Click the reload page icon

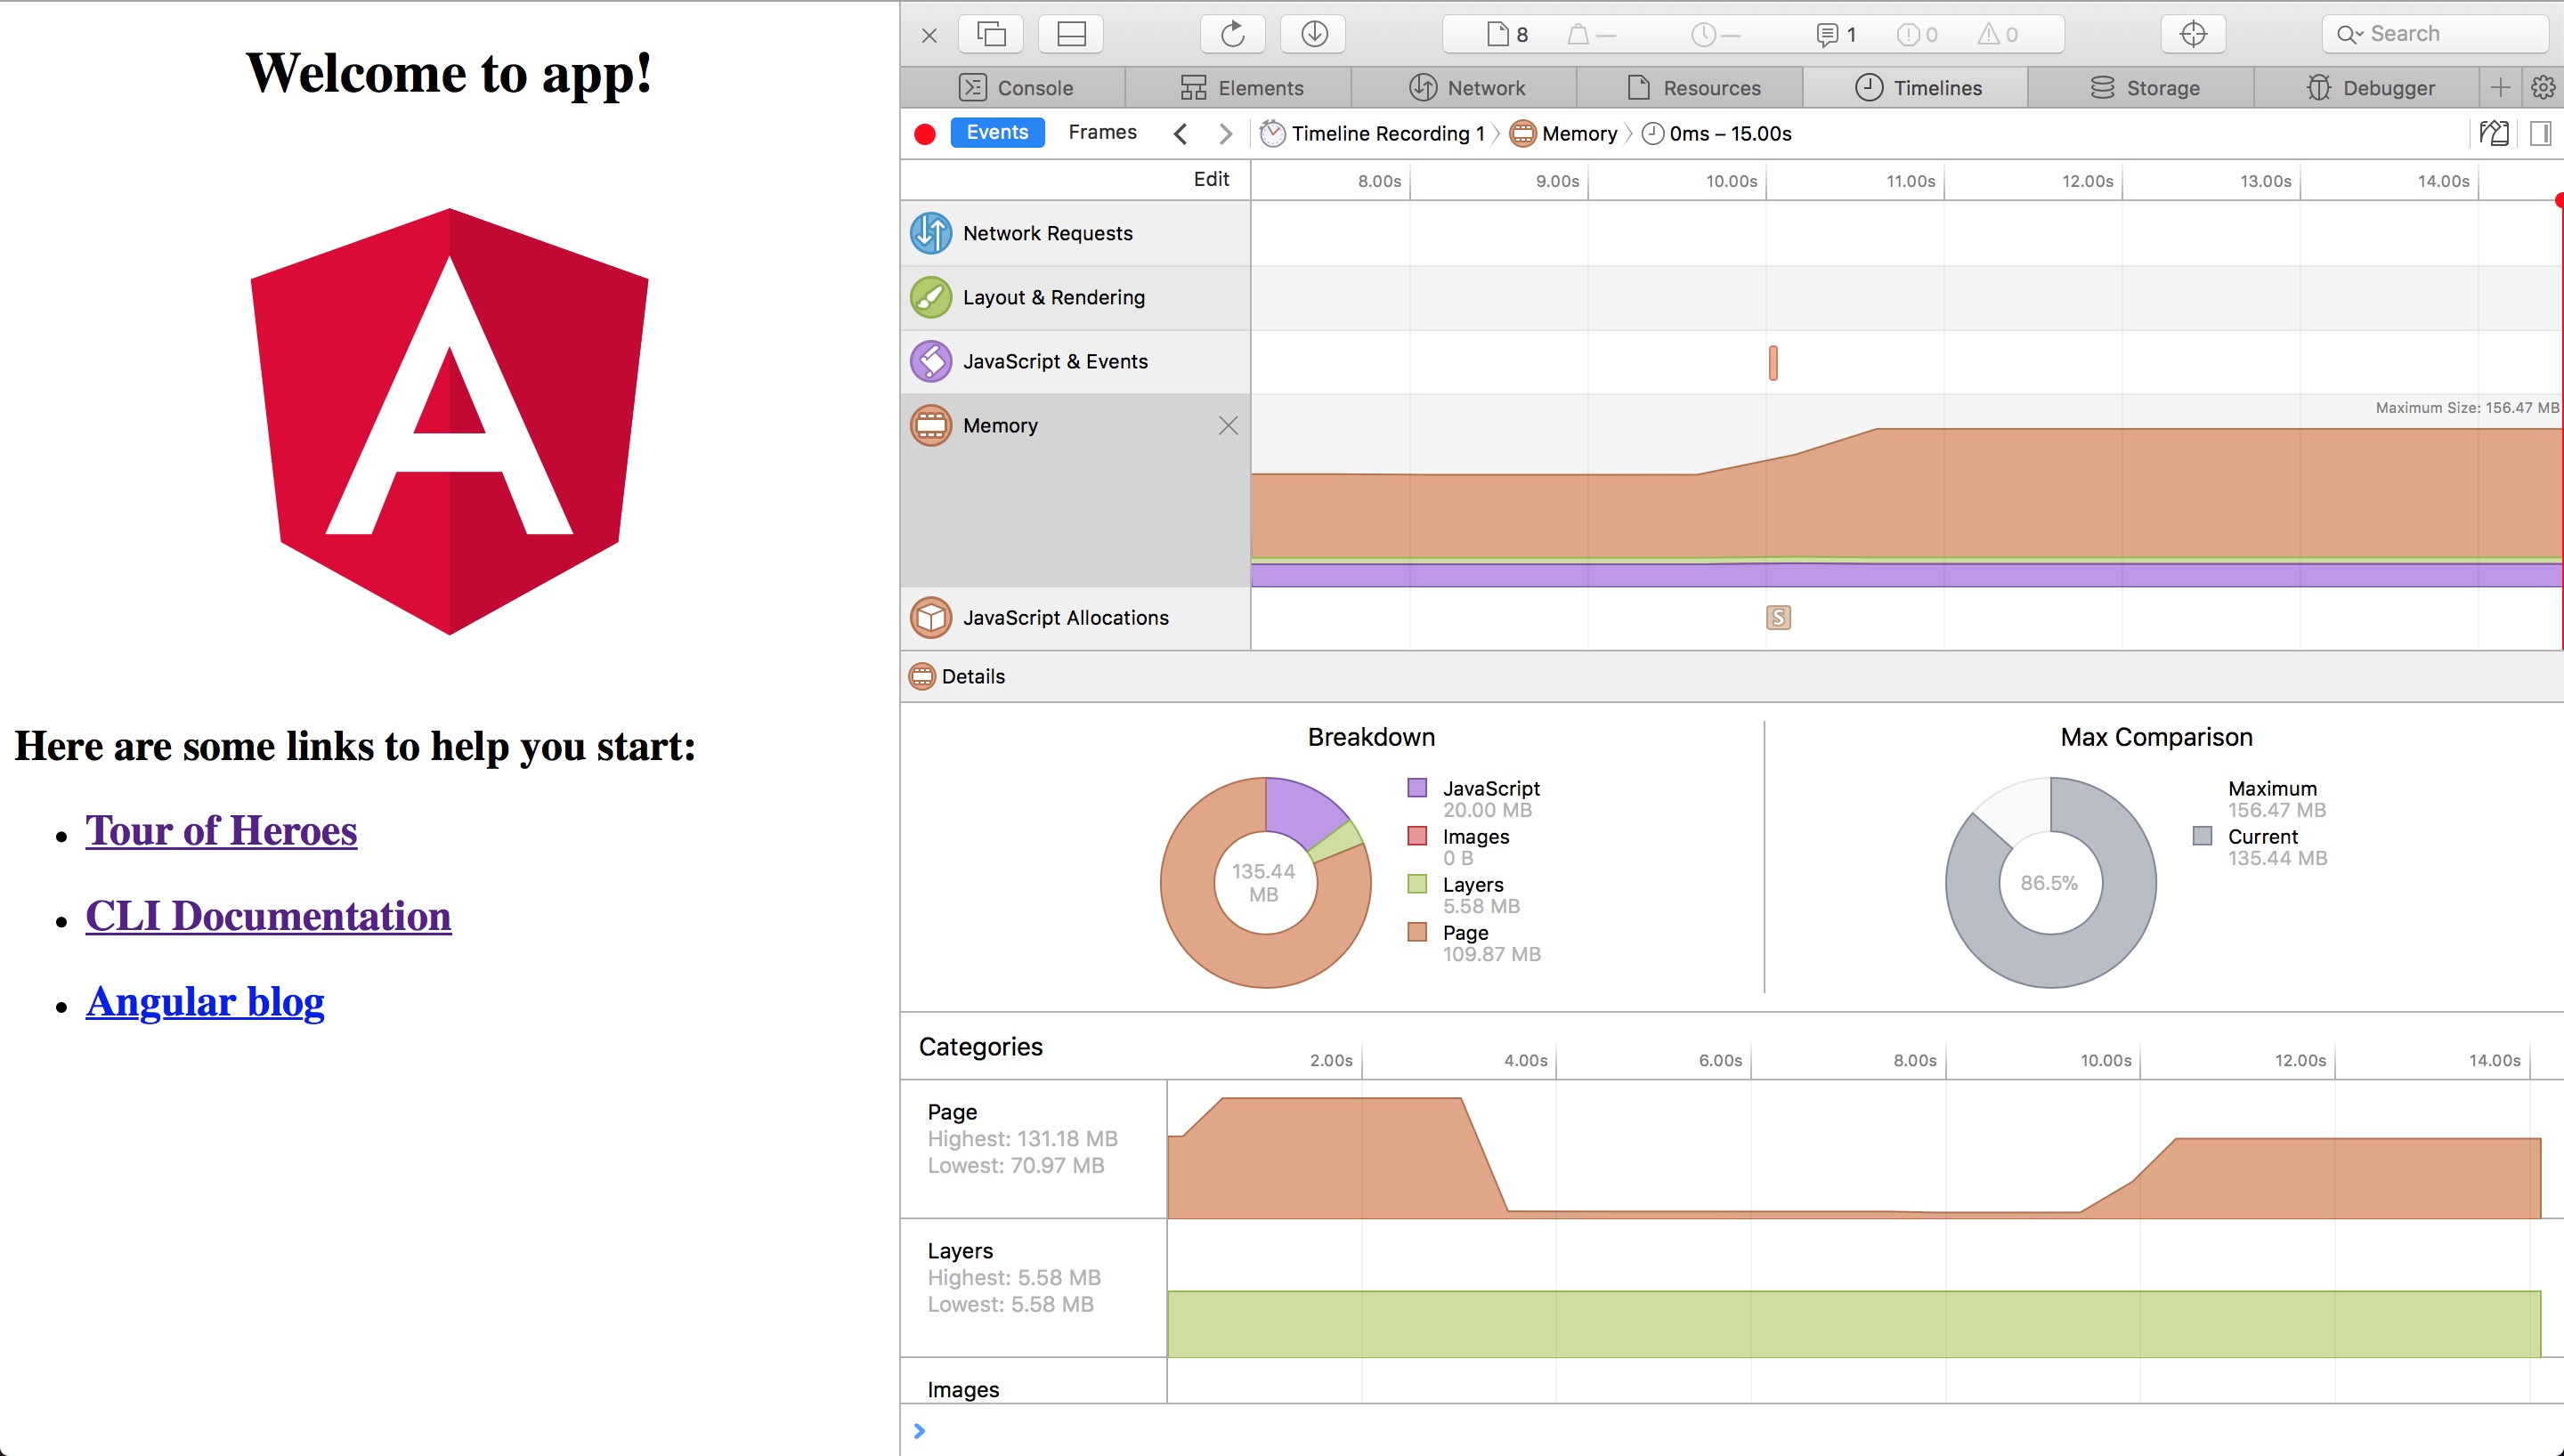click(x=1232, y=34)
